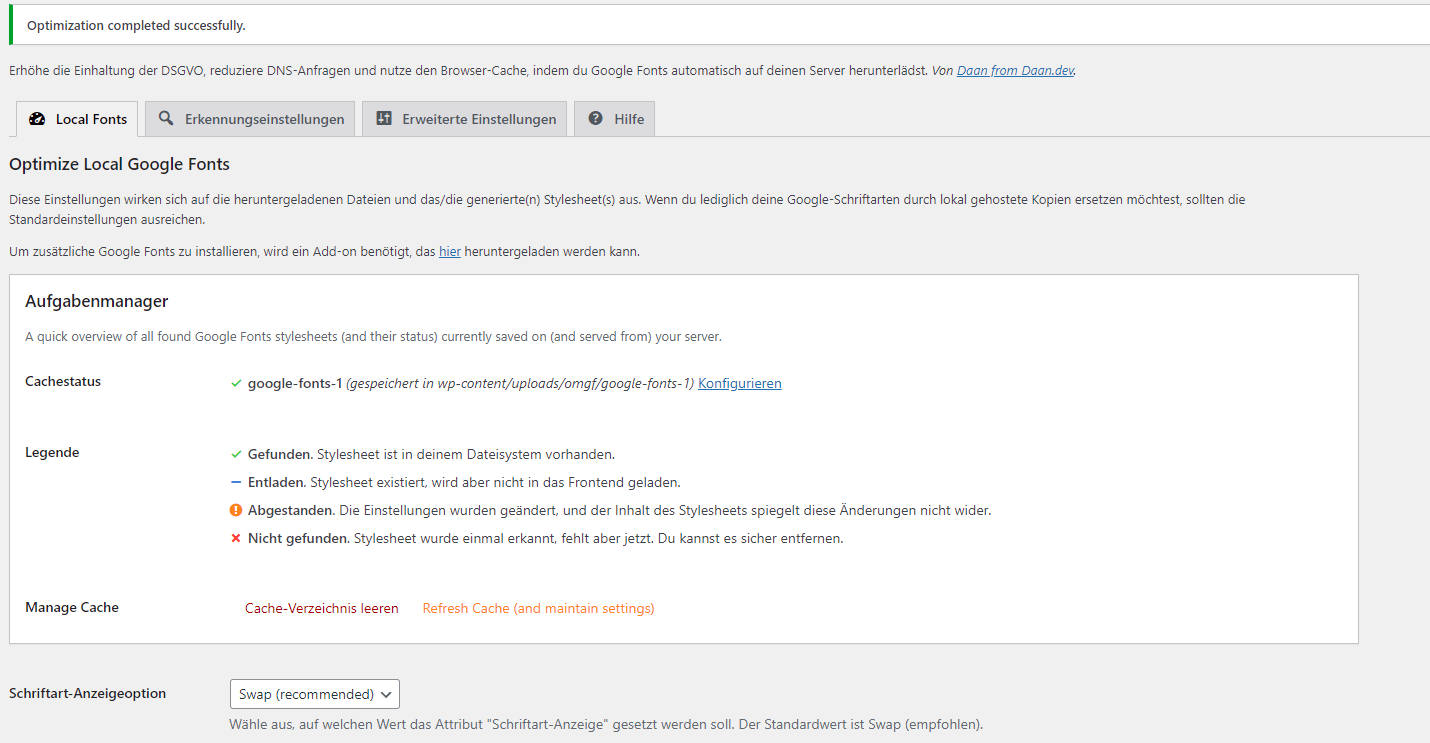Click the orange Abgestanden warning icon
The width and height of the screenshot is (1430, 743).
236,510
